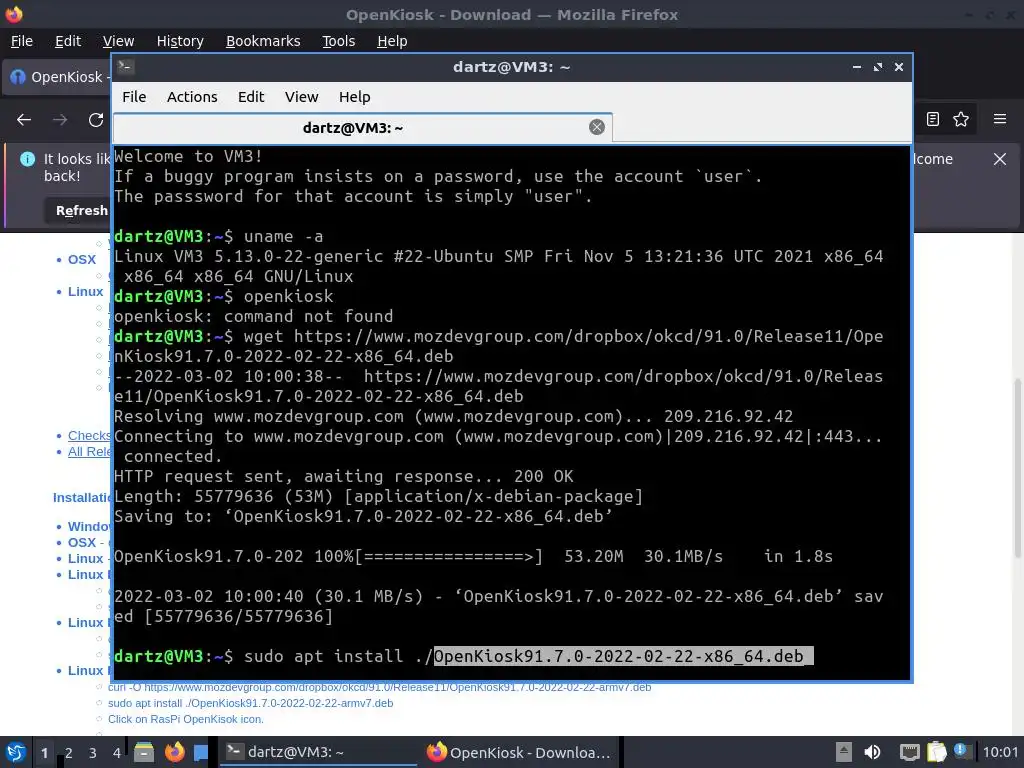1024x768 pixels.
Task: Switch to workspace 3
Action: tap(93, 753)
